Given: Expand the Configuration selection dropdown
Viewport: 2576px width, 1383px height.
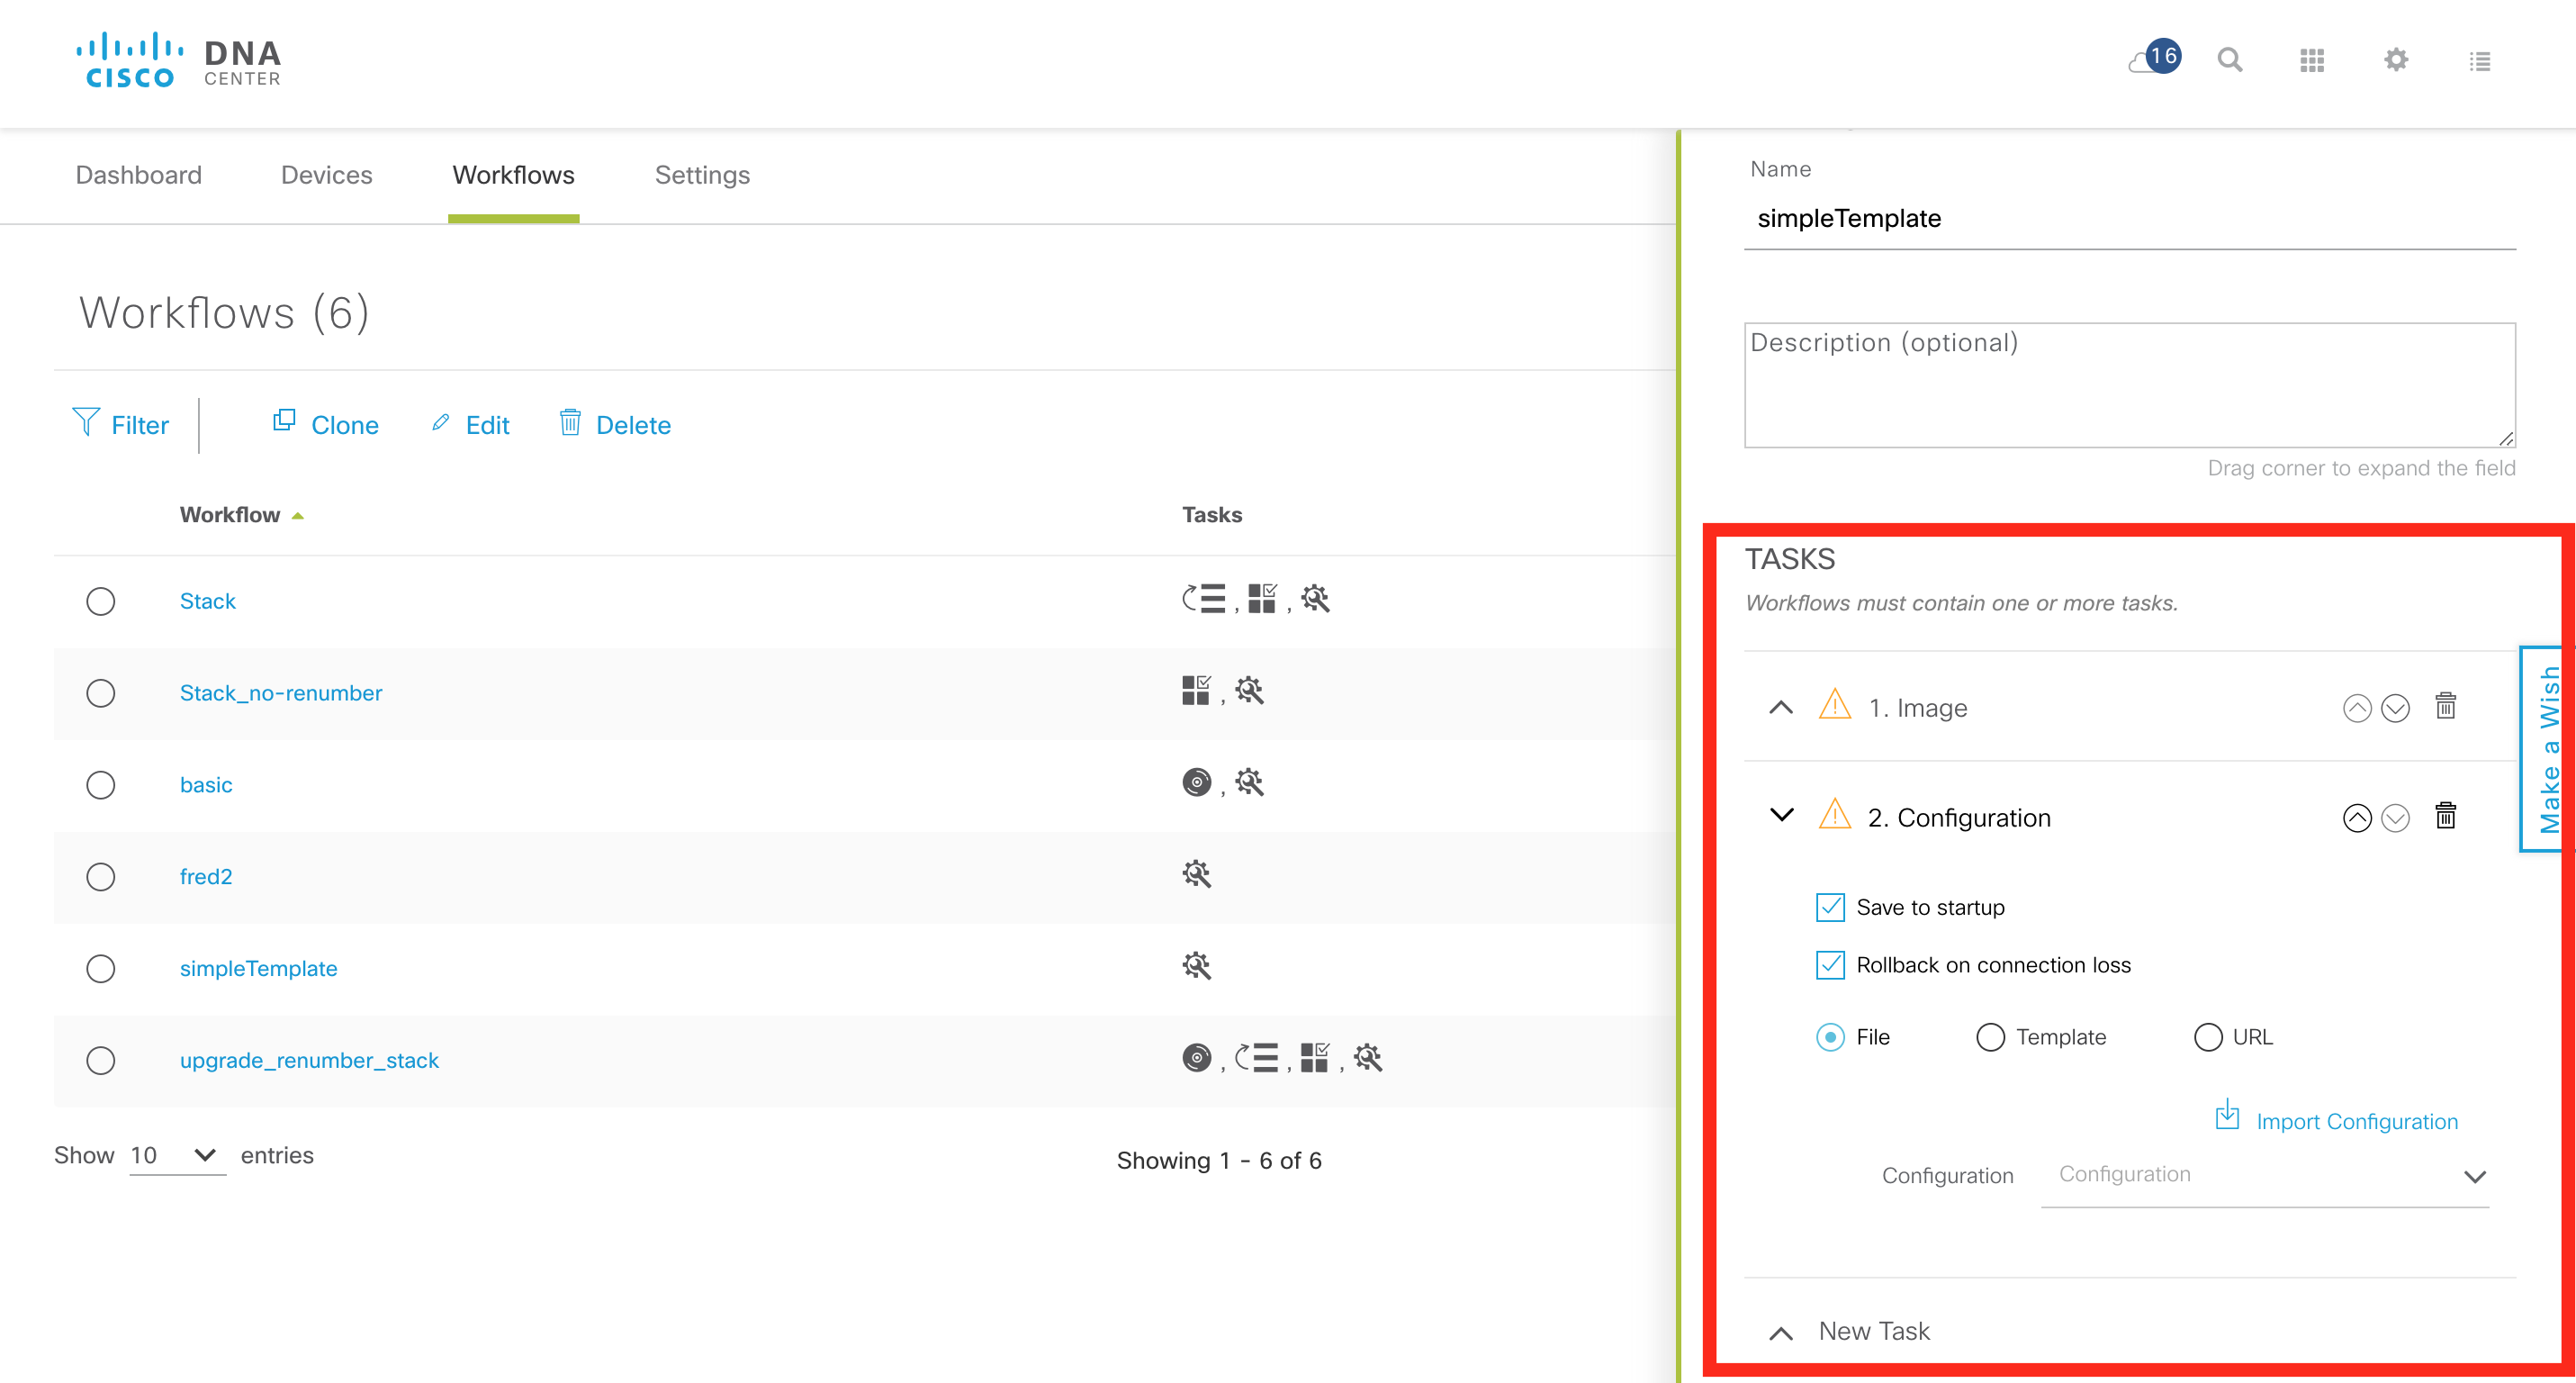Looking at the screenshot, I should pos(2476,1176).
